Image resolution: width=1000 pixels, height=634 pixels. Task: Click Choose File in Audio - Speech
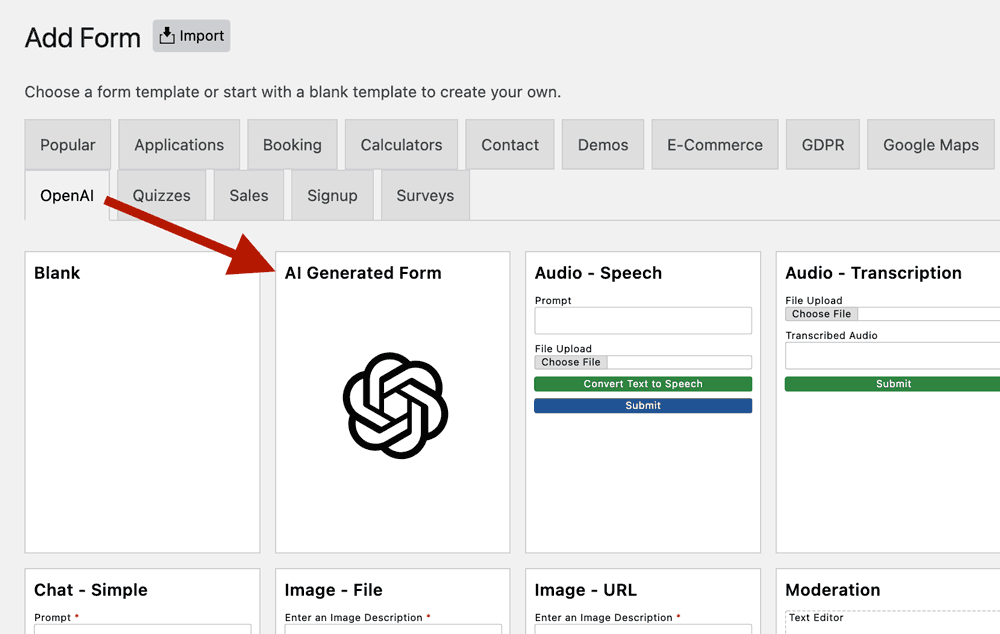point(571,362)
